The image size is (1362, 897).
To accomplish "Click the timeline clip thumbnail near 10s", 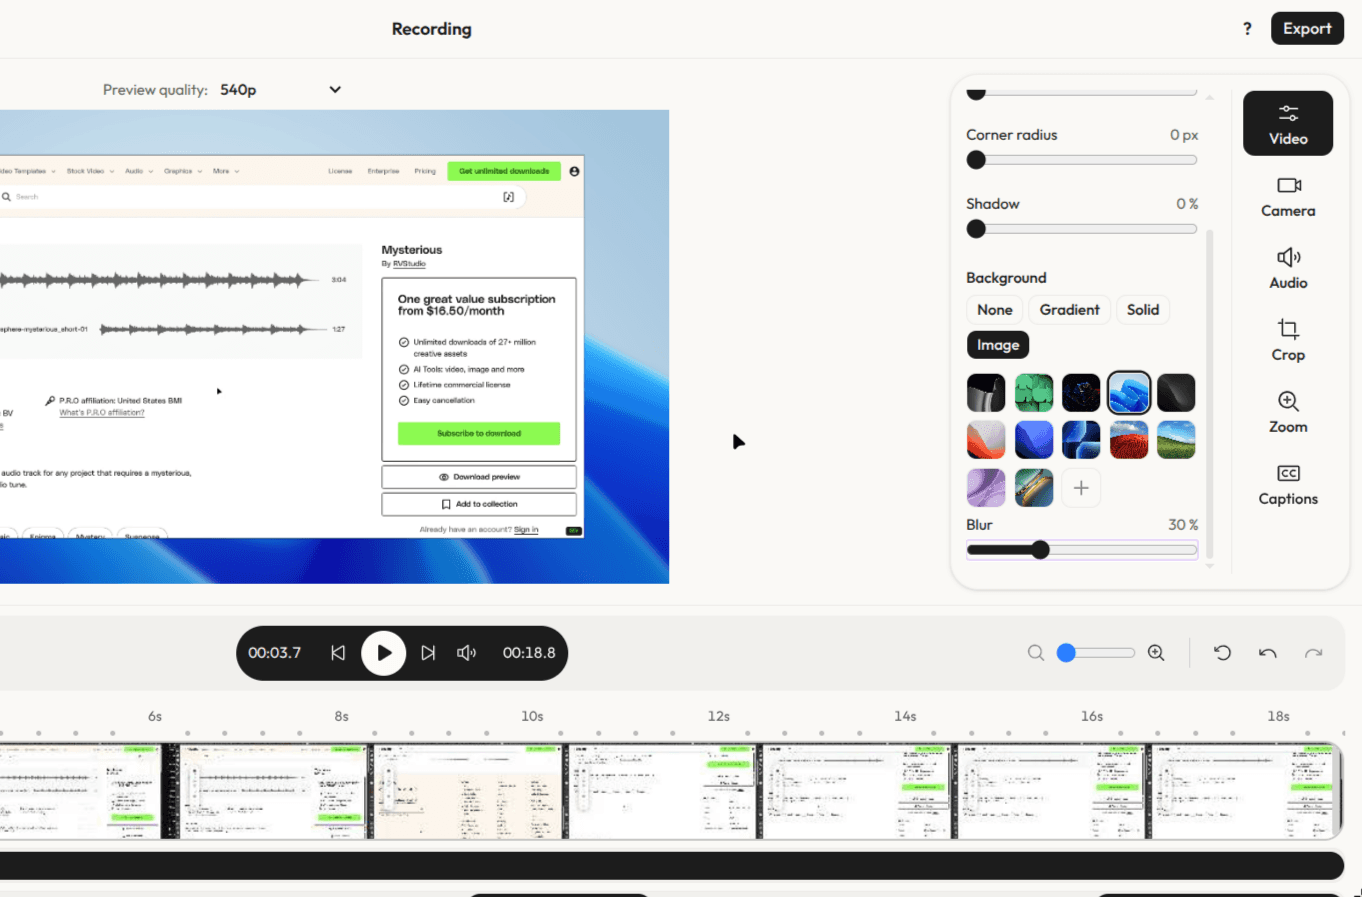I will point(467,791).
